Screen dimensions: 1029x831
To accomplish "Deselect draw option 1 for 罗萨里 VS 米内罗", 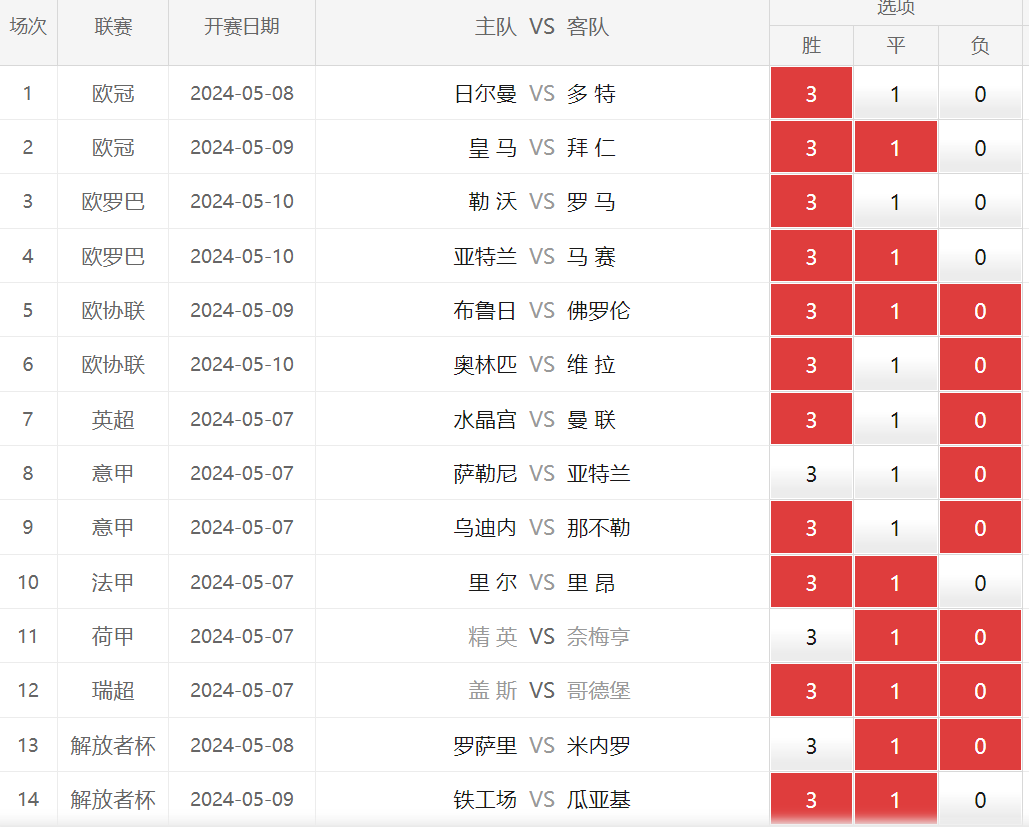I will click(x=895, y=744).
